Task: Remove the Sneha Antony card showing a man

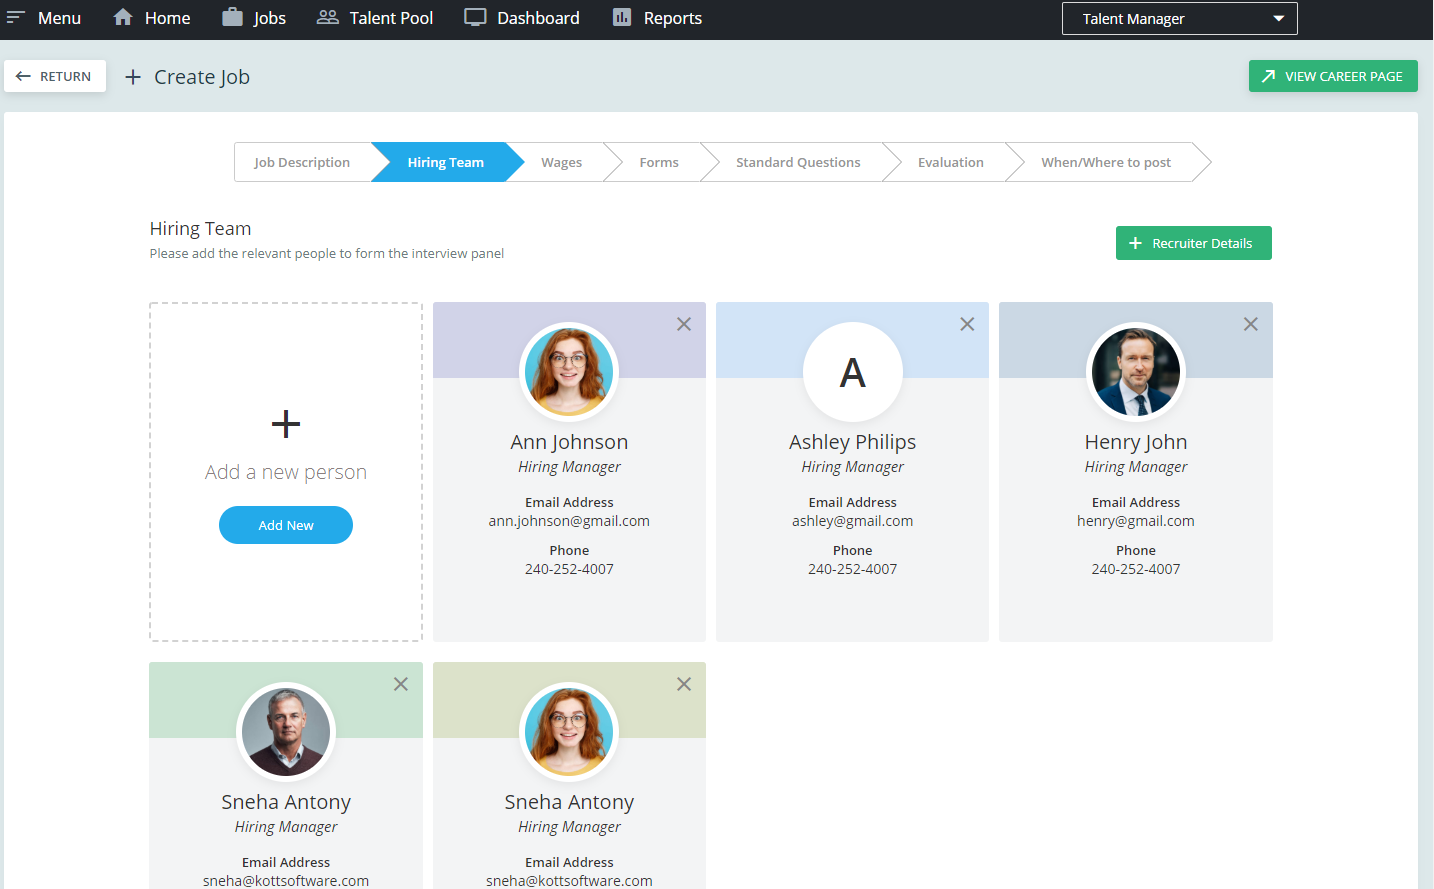Action: [x=401, y=684]
